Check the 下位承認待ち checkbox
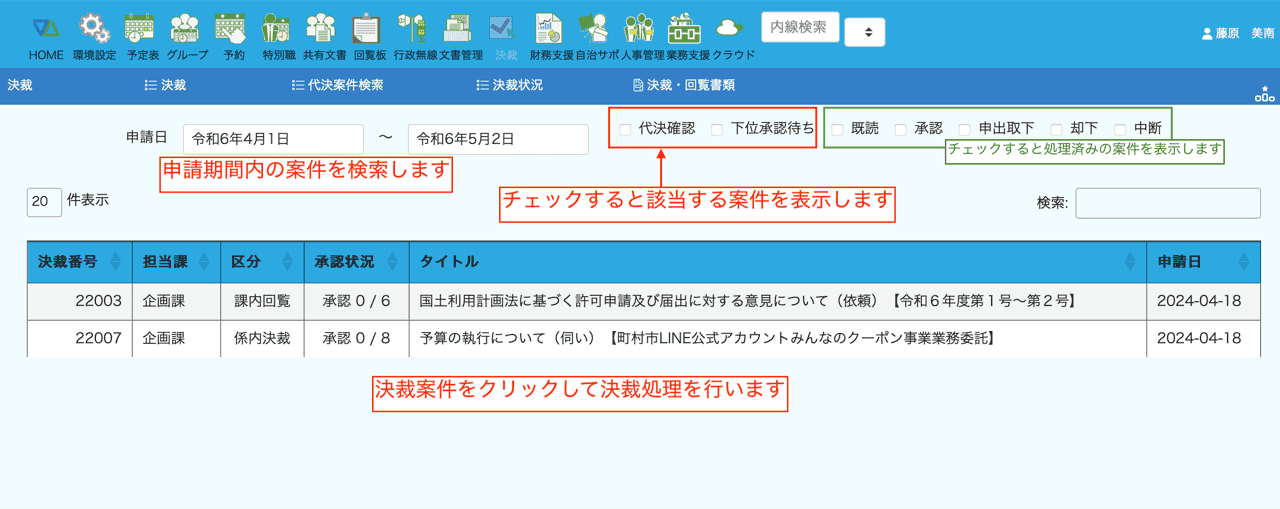The height and width of the screenshot is (509, 1280). (x=717, y=129)
